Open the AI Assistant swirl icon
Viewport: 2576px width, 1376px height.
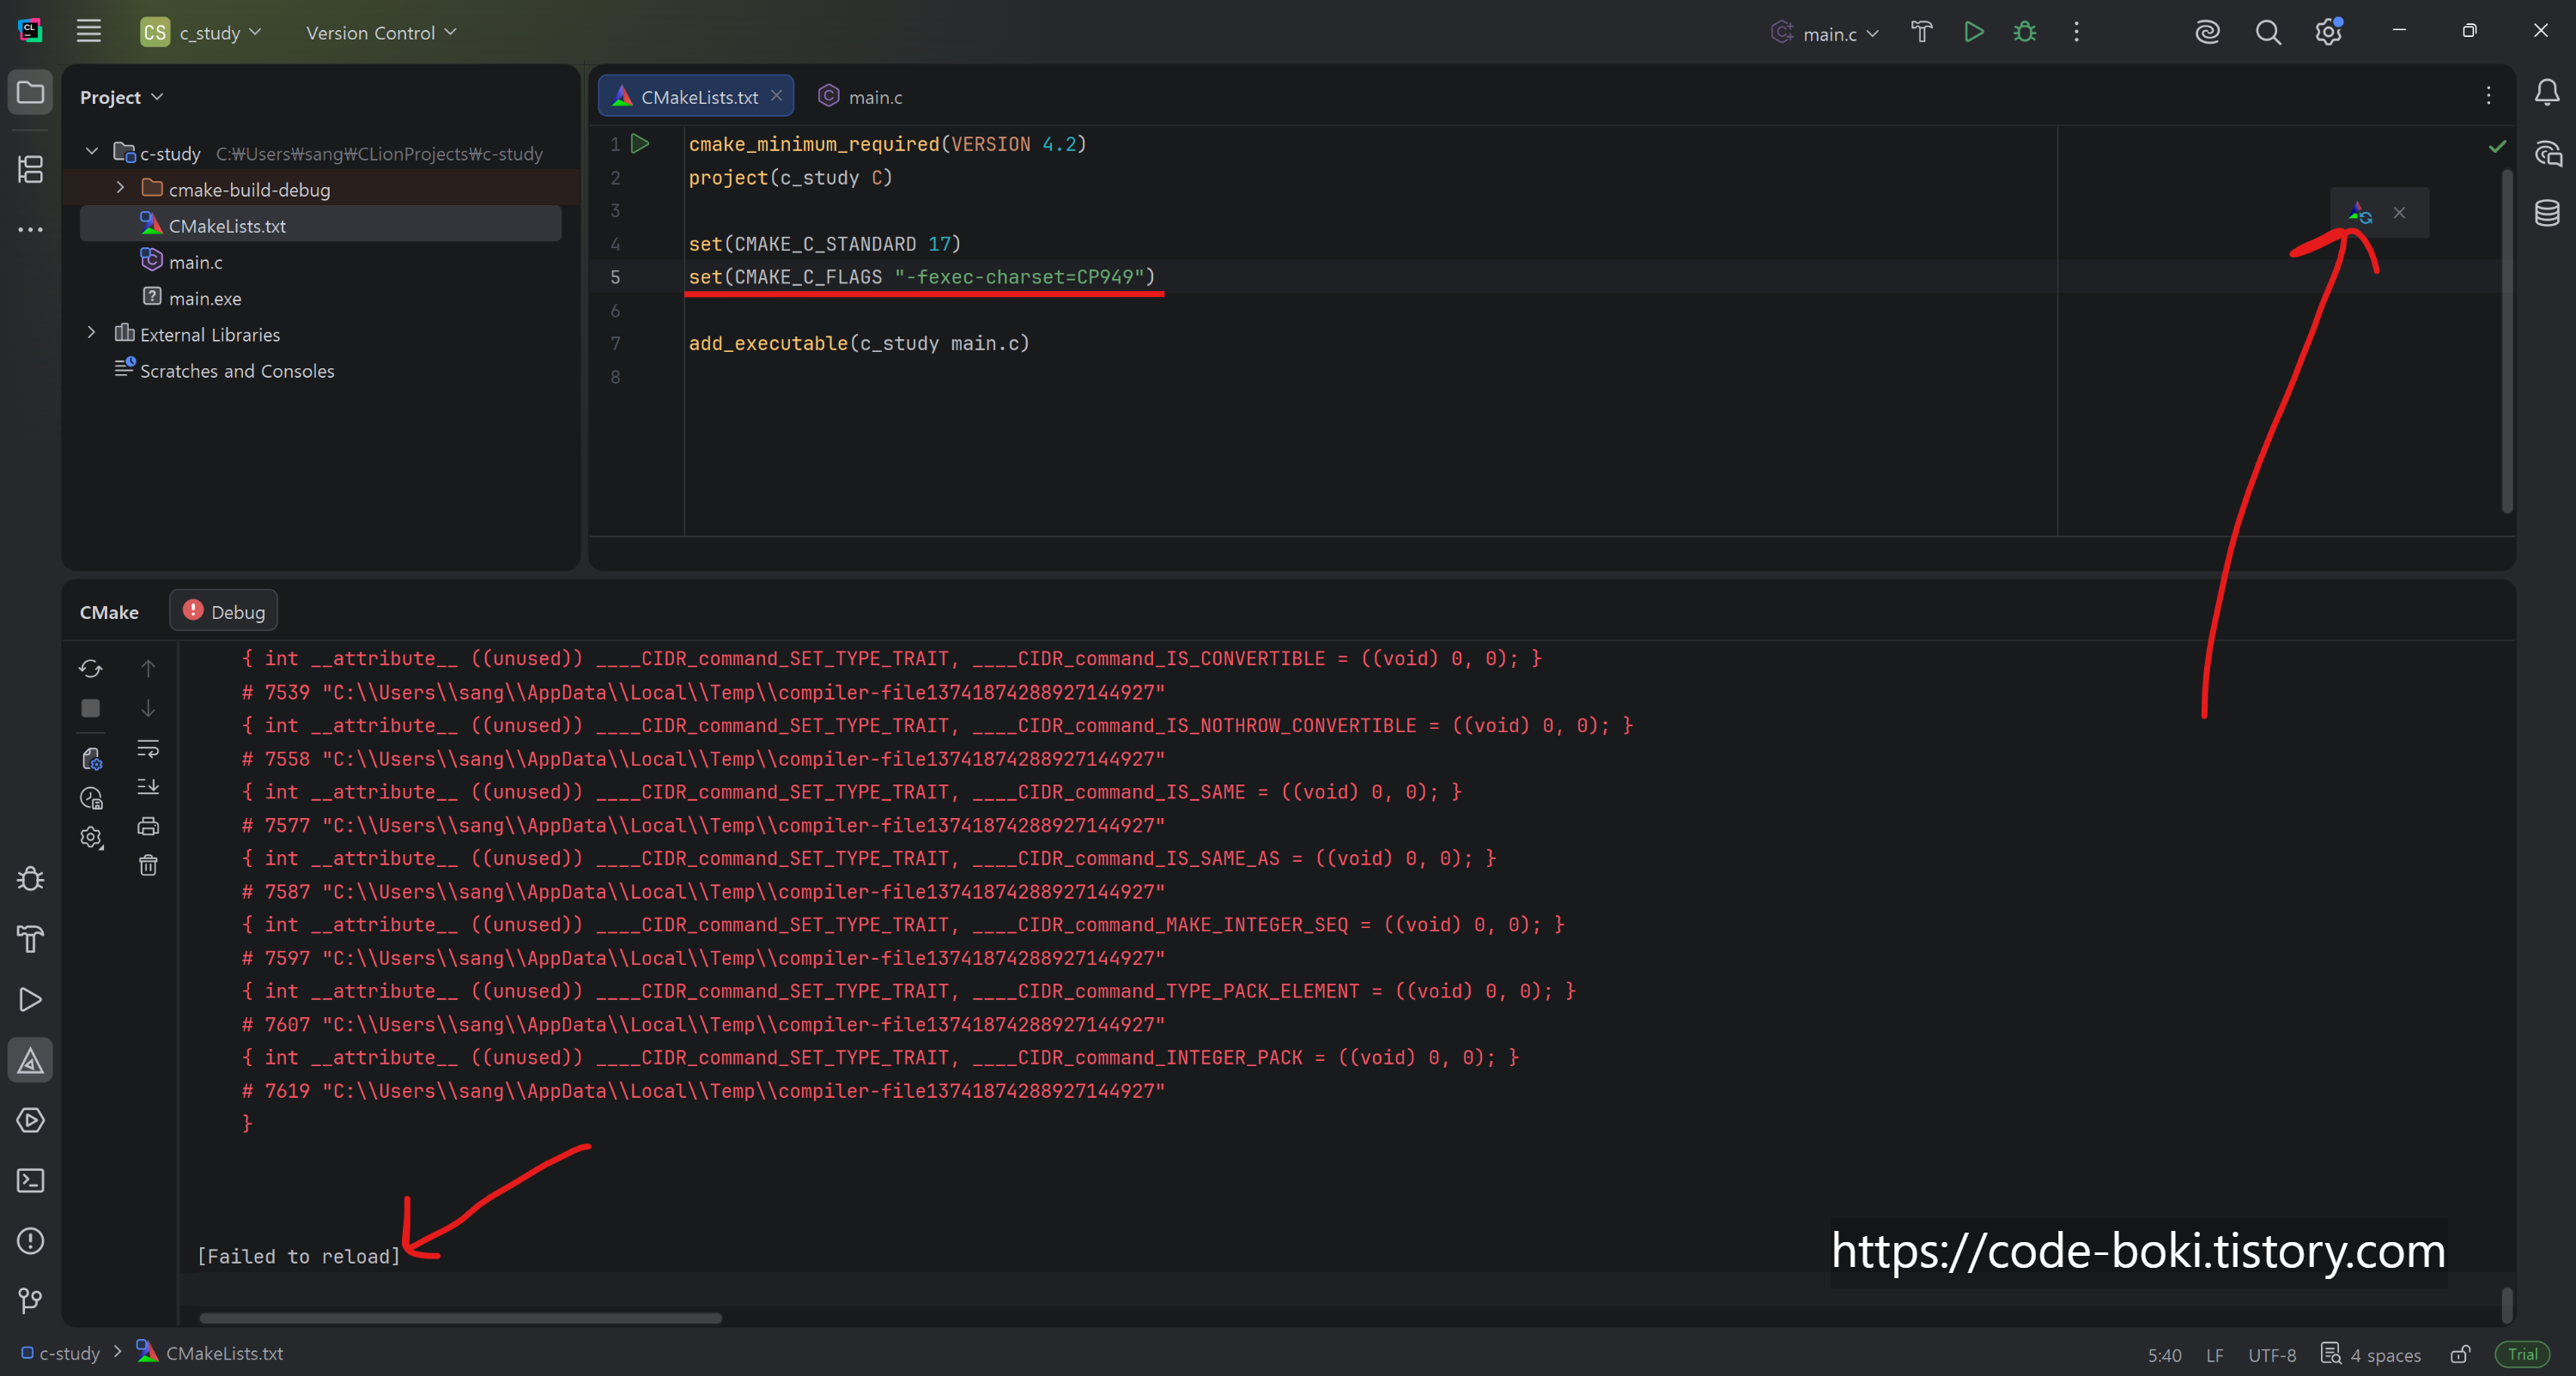(x=2207, y=32)
